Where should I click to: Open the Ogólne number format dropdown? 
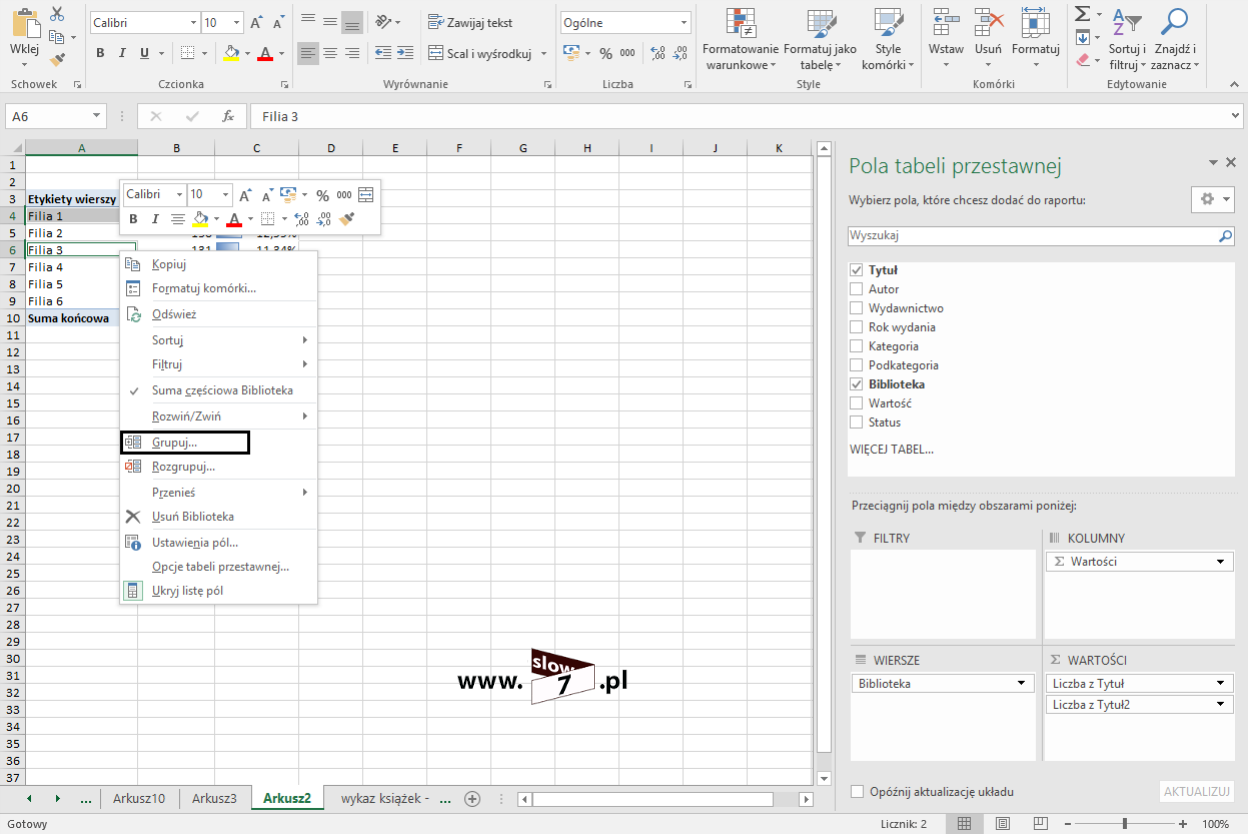coord(684,22)
